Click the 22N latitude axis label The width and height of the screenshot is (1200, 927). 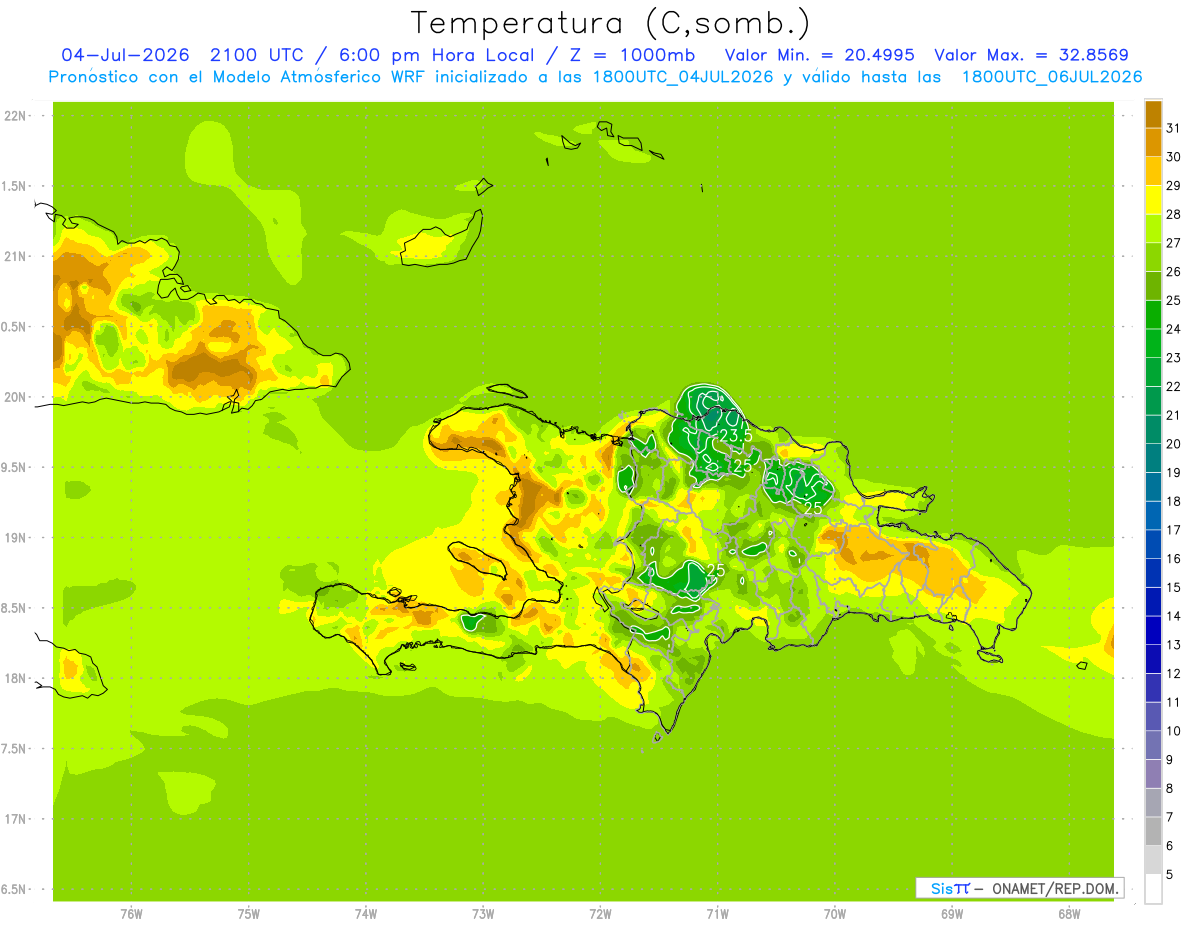tap(14, 116)
